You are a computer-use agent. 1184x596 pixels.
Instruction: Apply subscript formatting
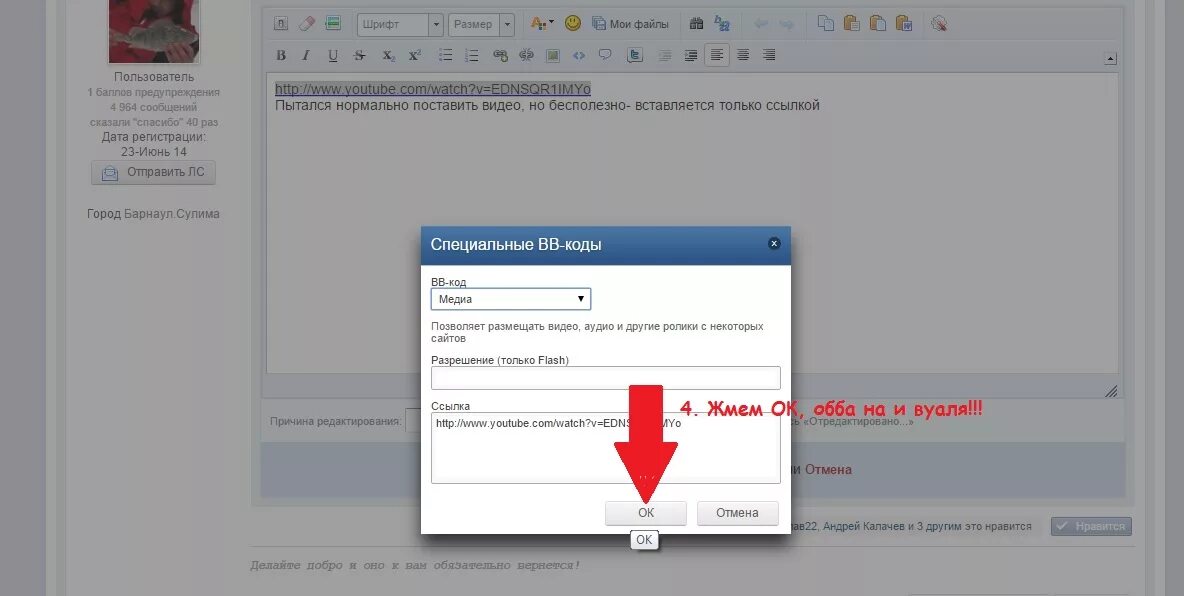tap(388, 55)
